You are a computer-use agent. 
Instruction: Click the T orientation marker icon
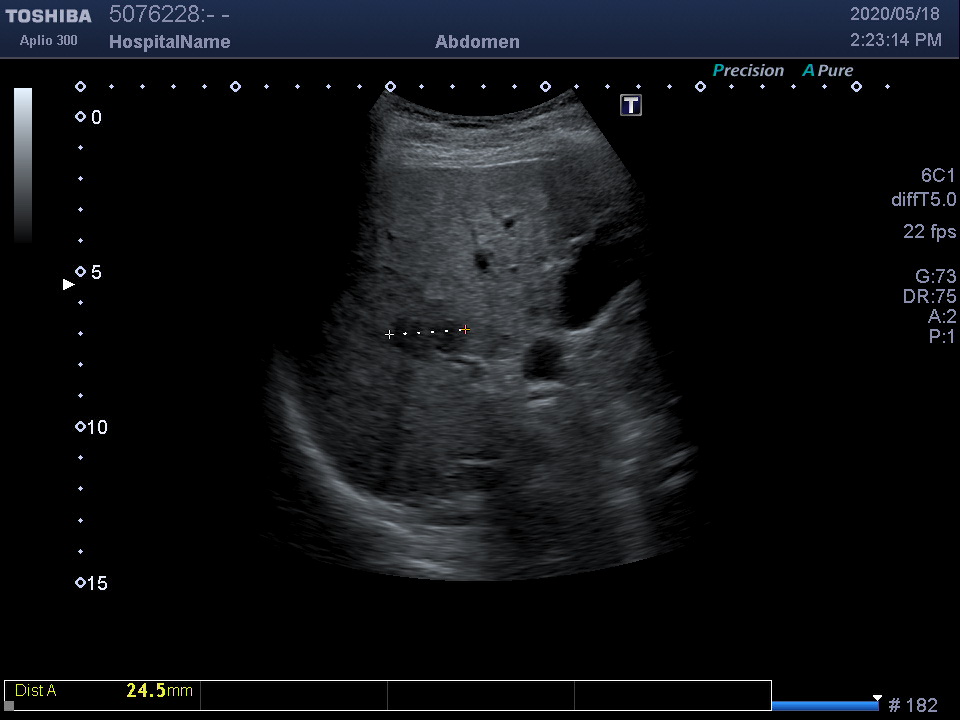pyautogui.click(x=631, y=105)
